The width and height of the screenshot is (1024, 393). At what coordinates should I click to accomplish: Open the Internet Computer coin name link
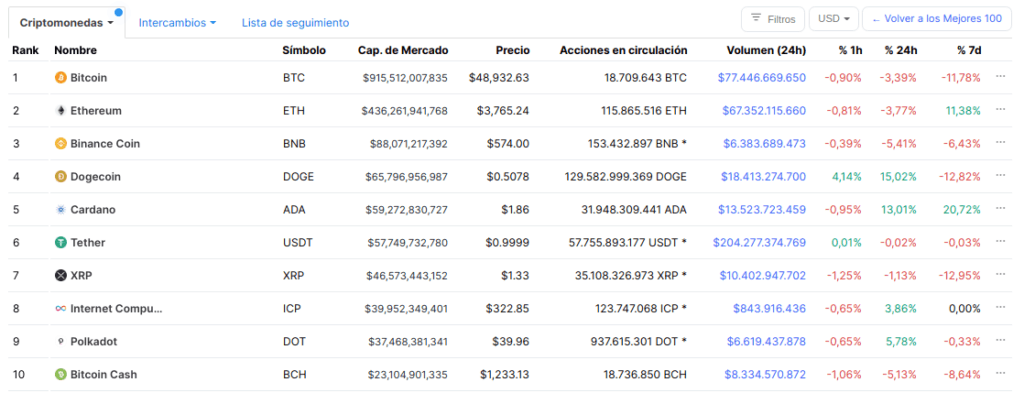click(116, 309)
